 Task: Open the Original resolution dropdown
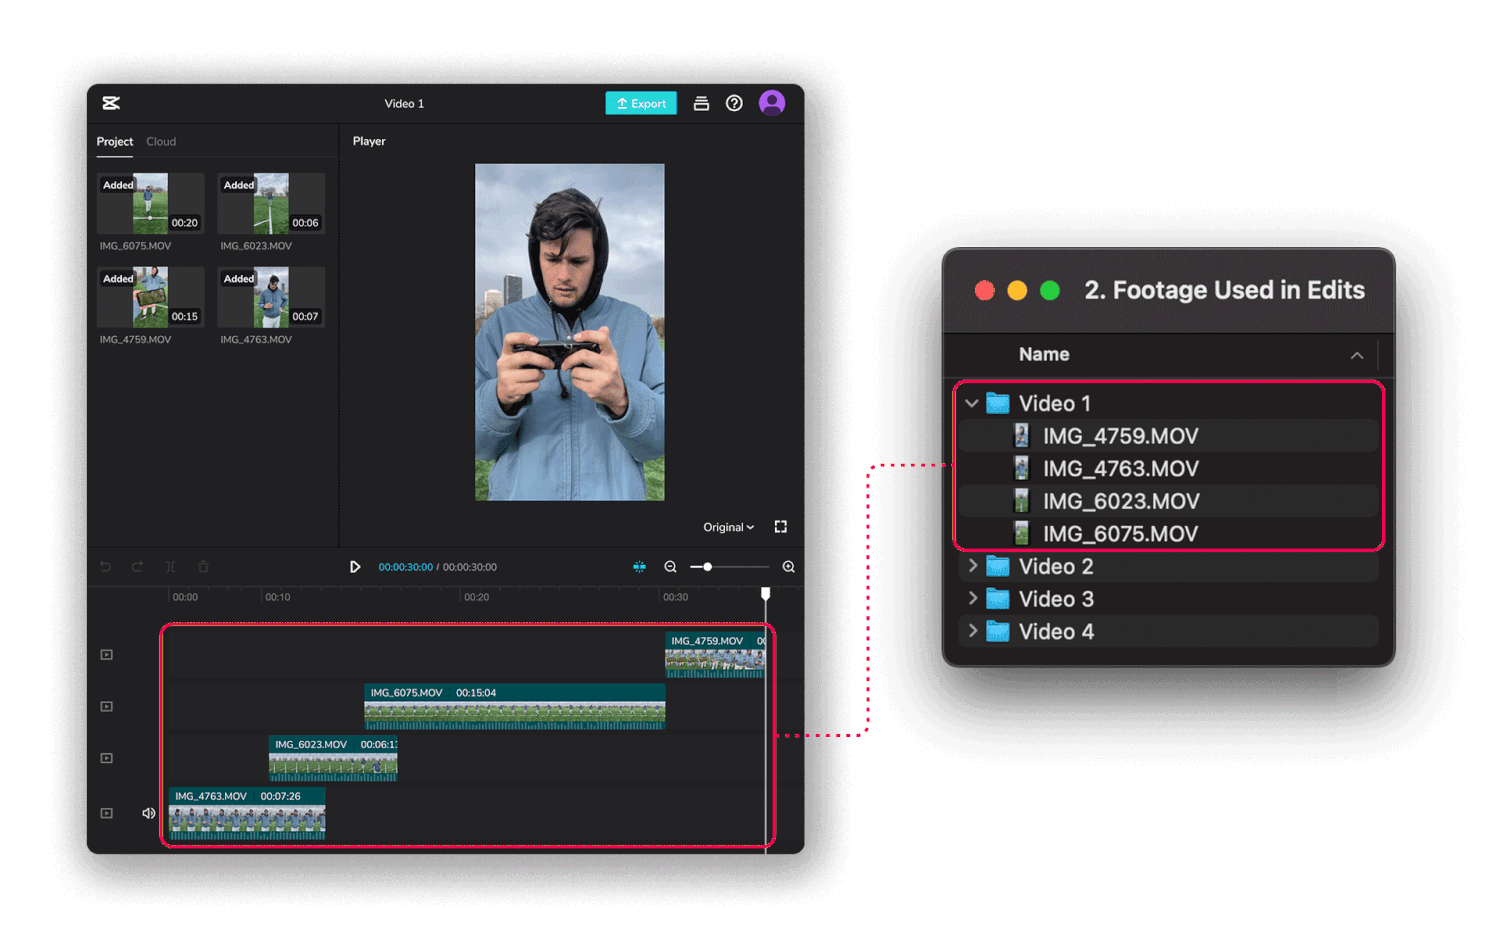pos(727,527)
